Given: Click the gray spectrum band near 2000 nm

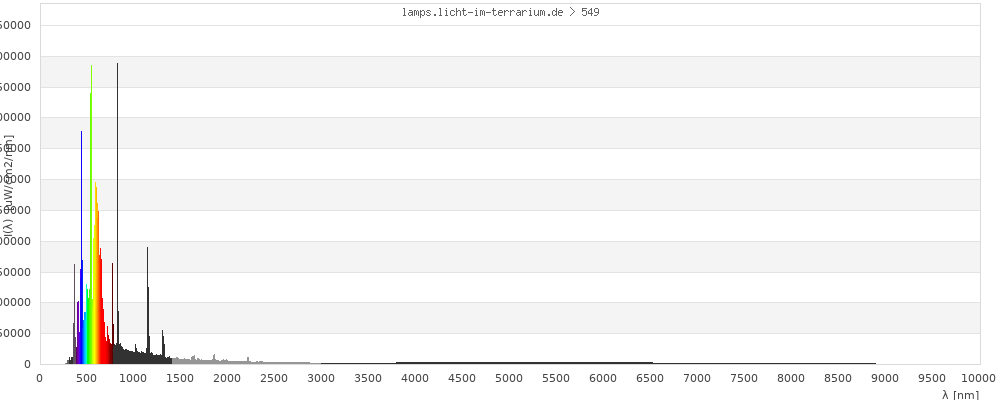Looking at the screenshot, I should tap(228, 360).
